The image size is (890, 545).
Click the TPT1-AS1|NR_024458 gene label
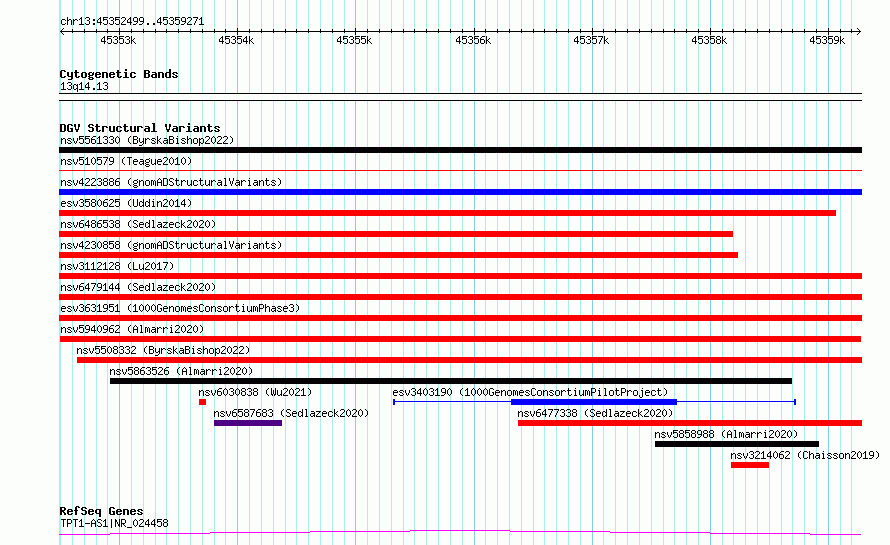(x=114, y=523)
